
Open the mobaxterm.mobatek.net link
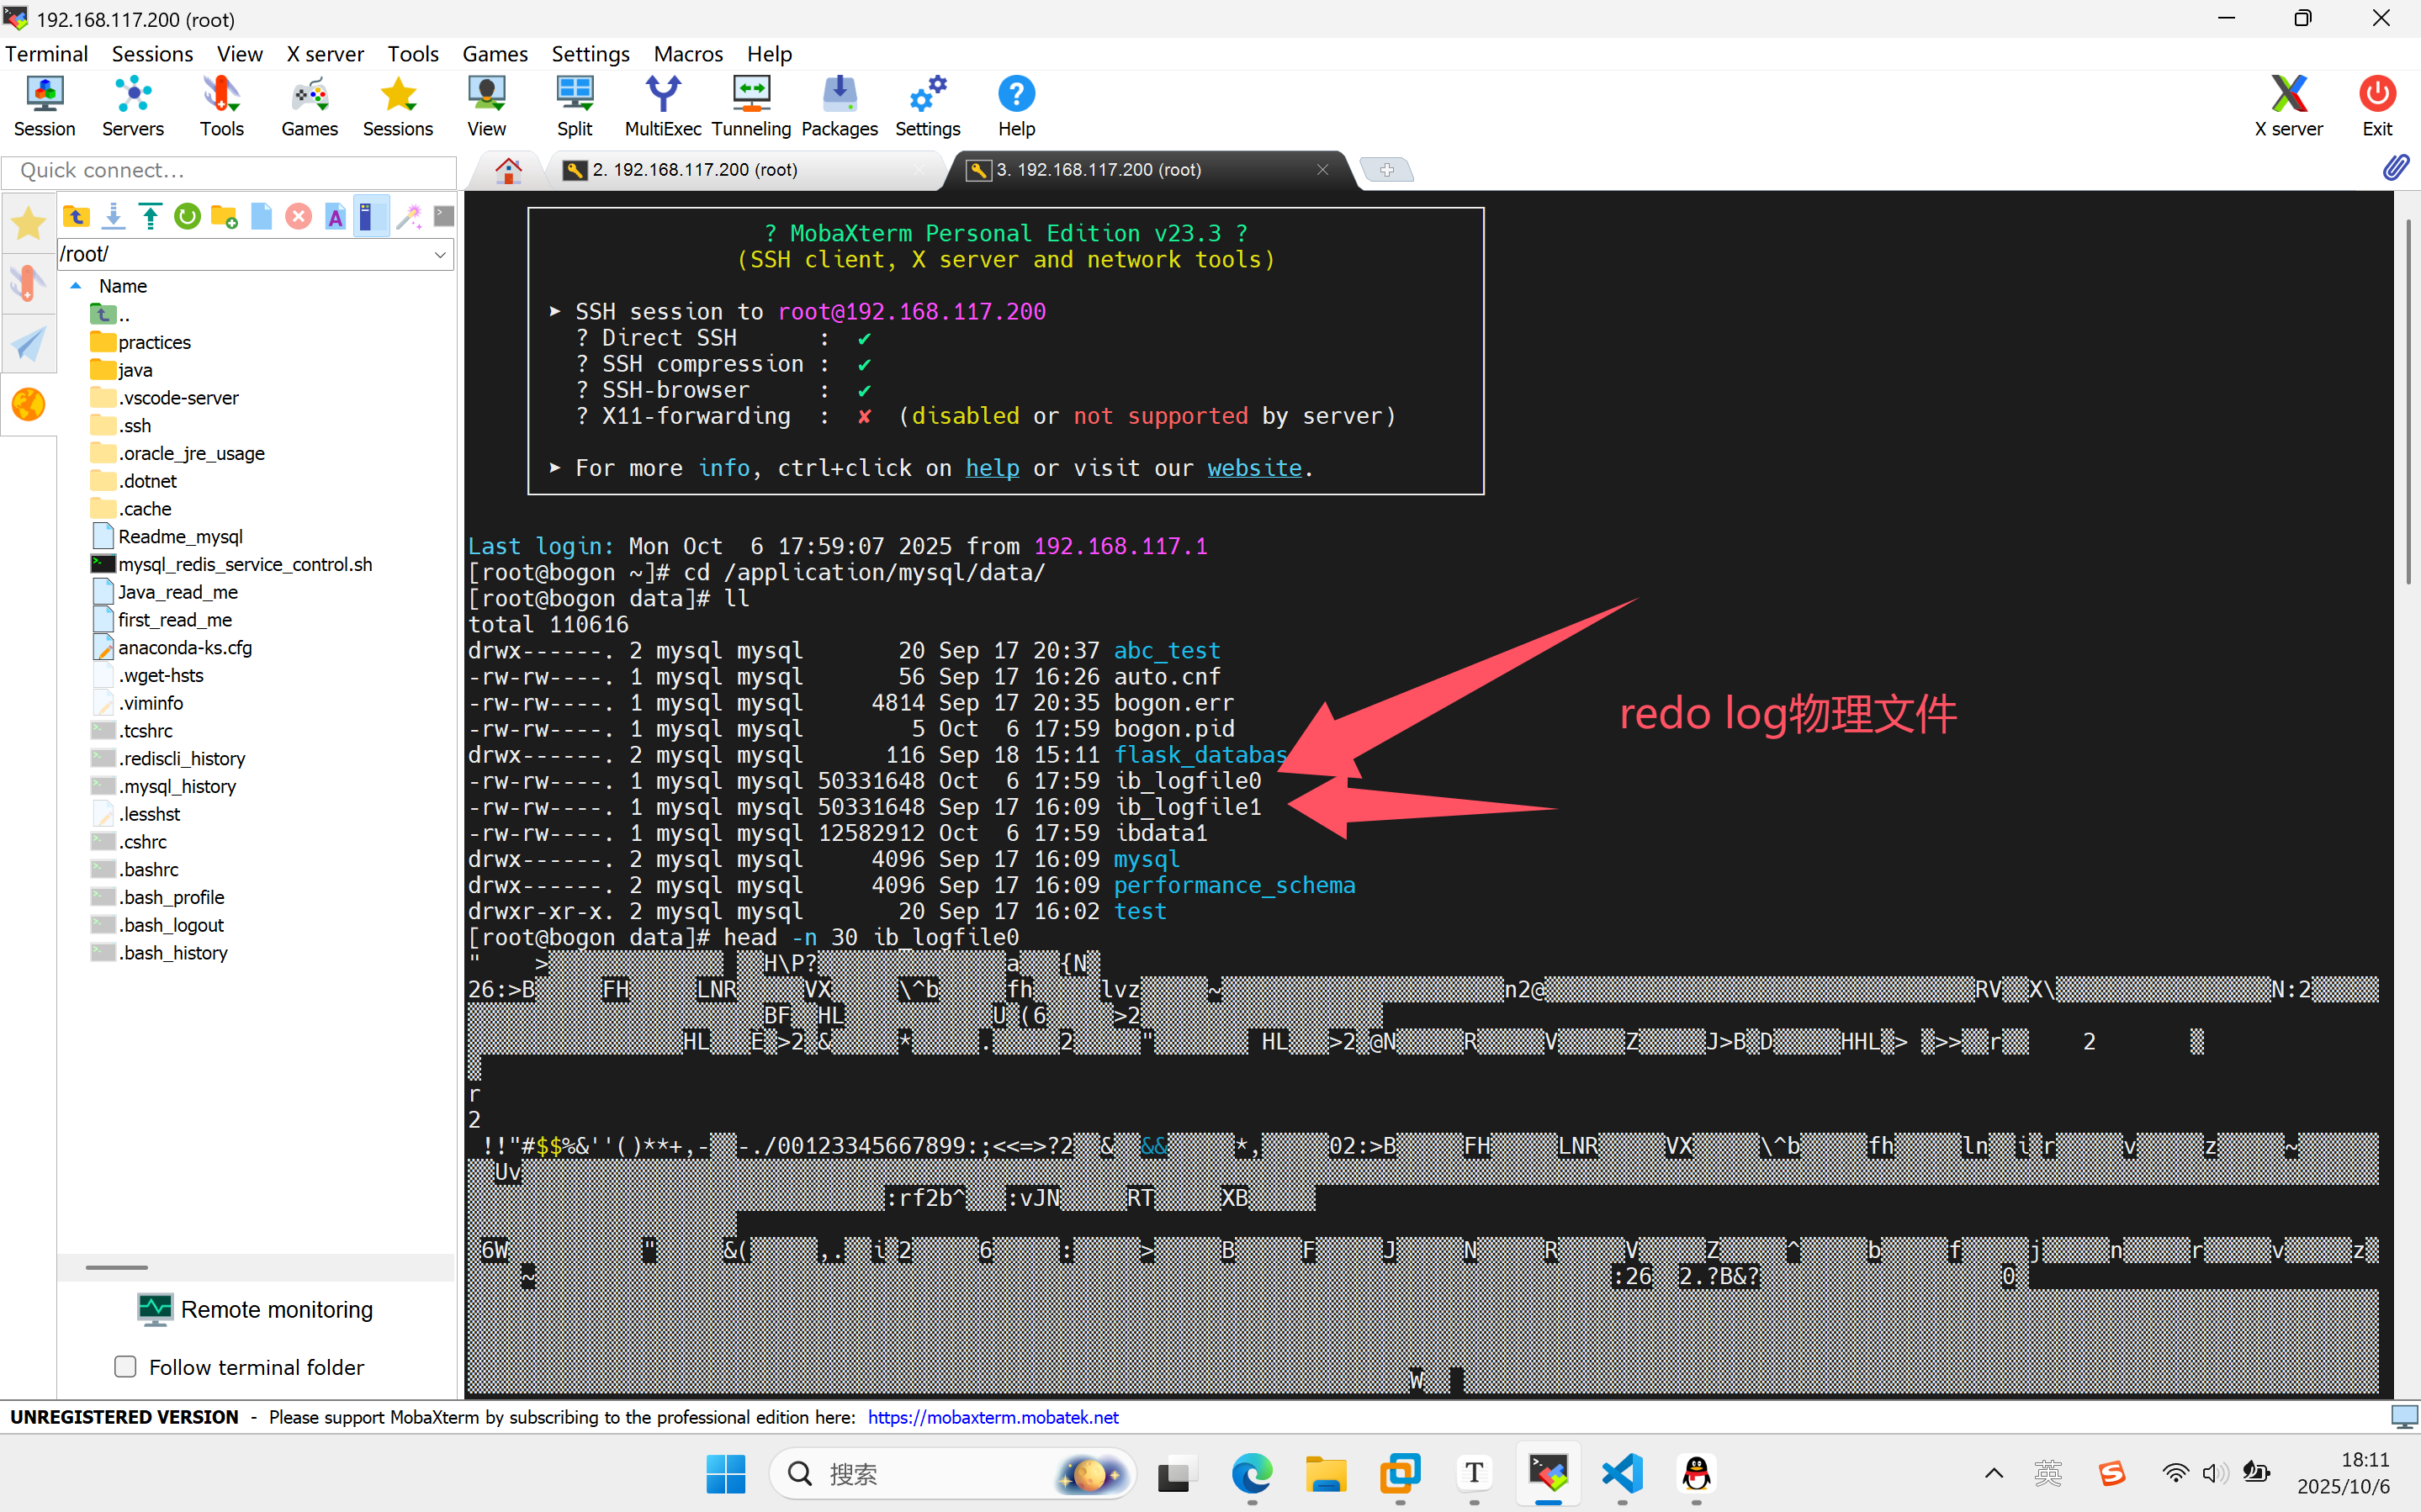click(992, 1417)
